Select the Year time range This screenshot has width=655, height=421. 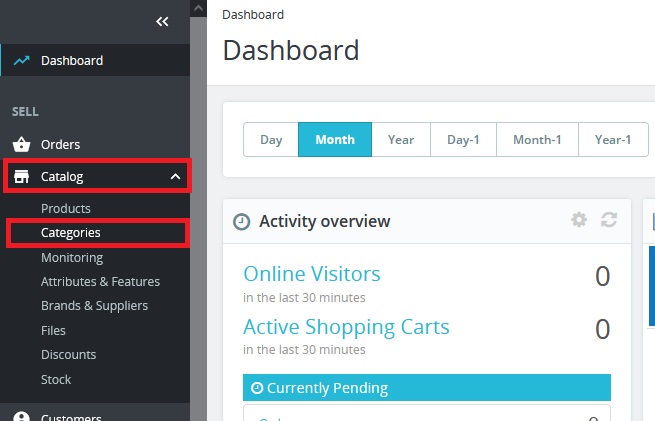tap(401, 140)
